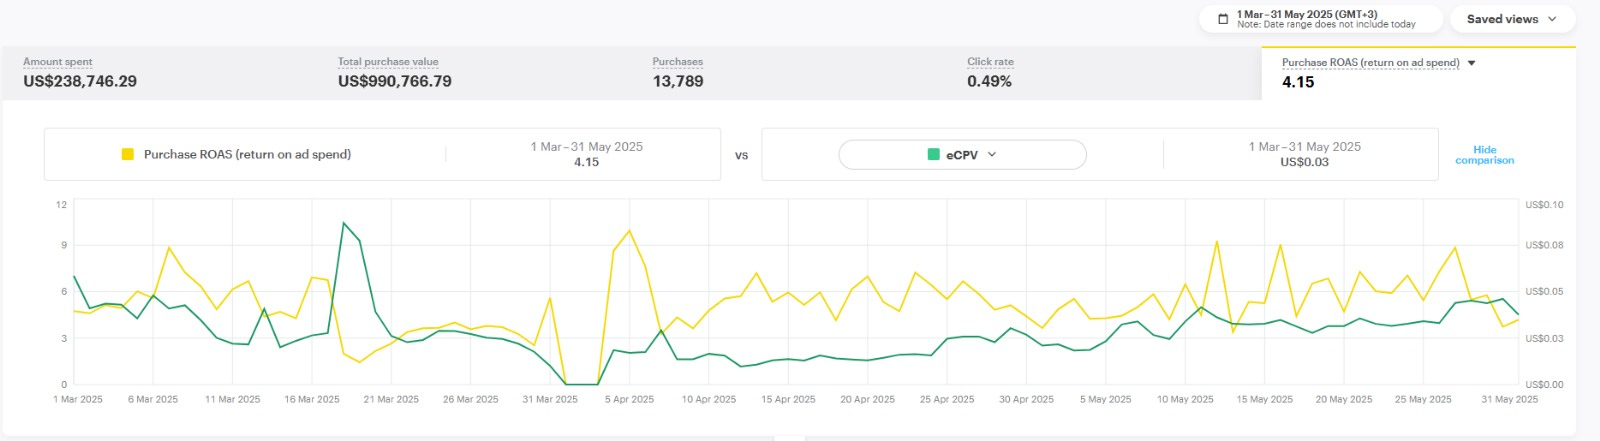Select the Total purchase value metric tab
Viewport: 1600px width, 441px height.
pos(394,73)
